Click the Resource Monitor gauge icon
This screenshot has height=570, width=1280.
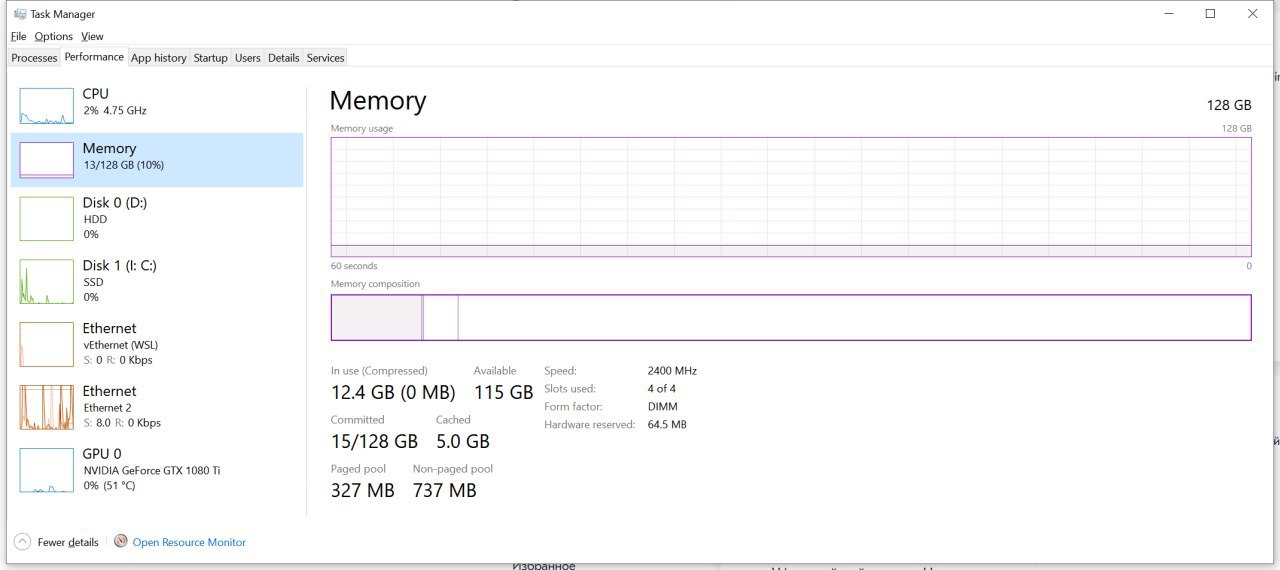point(121,541)
